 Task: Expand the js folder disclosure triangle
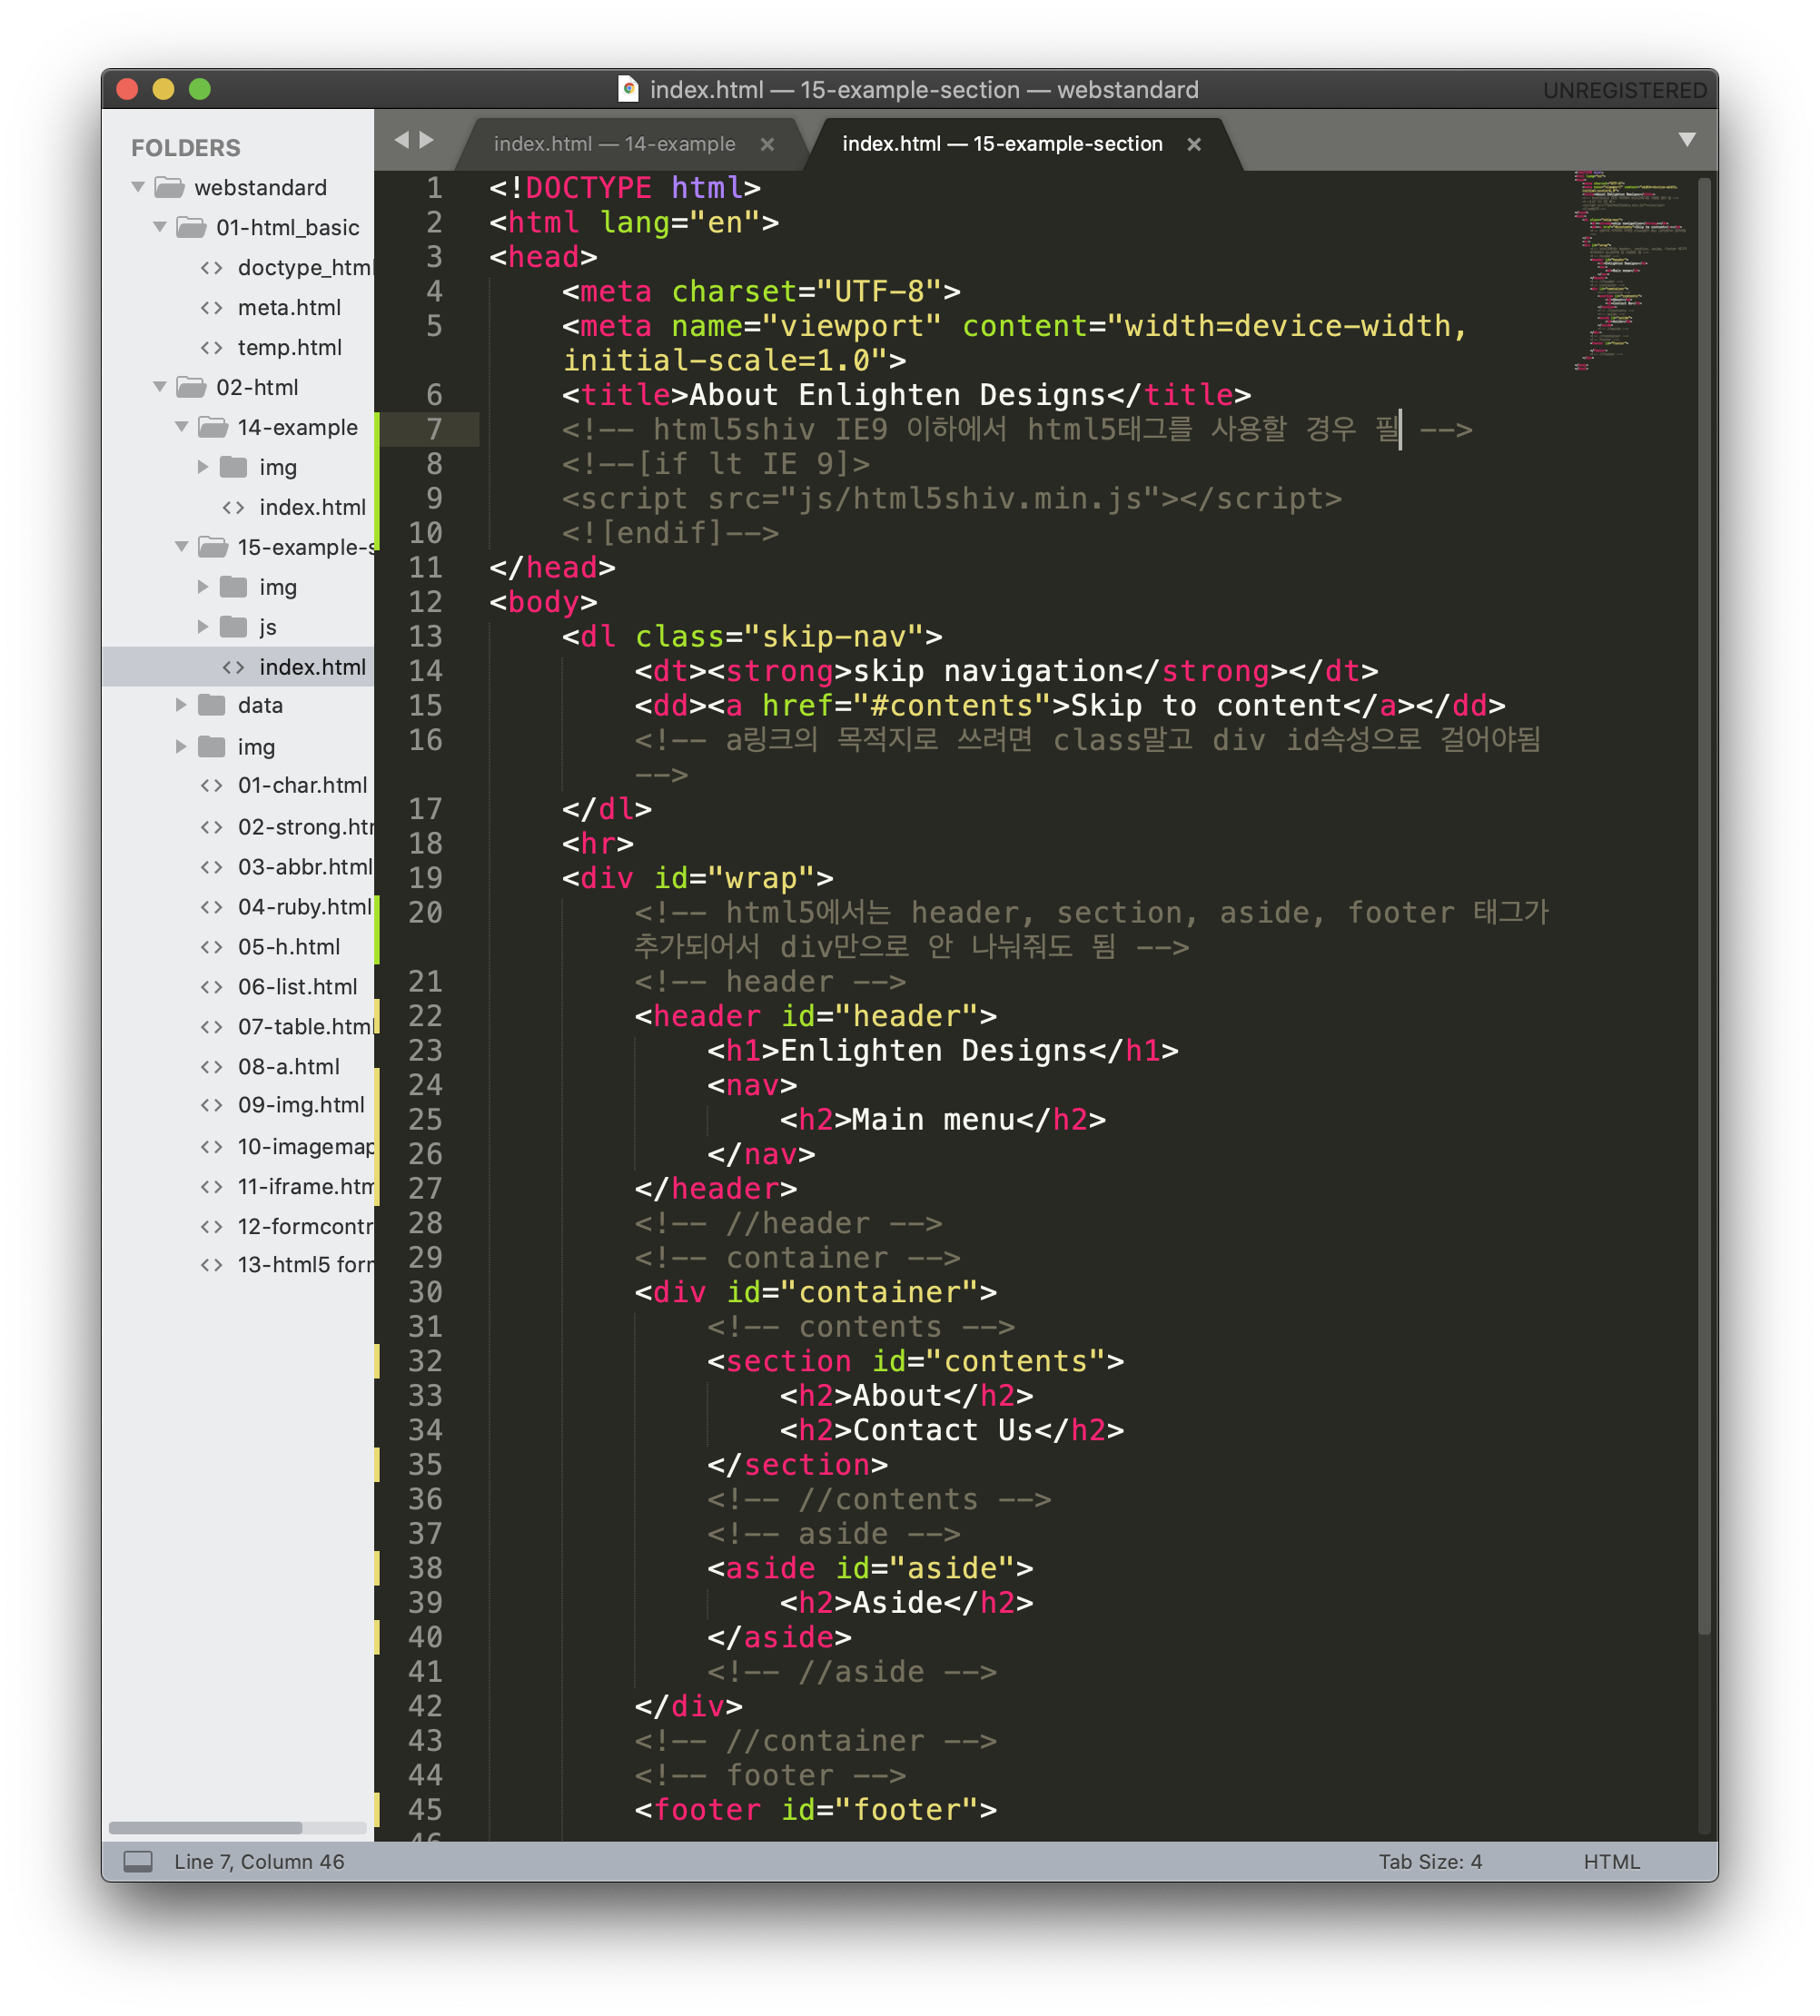(203, 627)
